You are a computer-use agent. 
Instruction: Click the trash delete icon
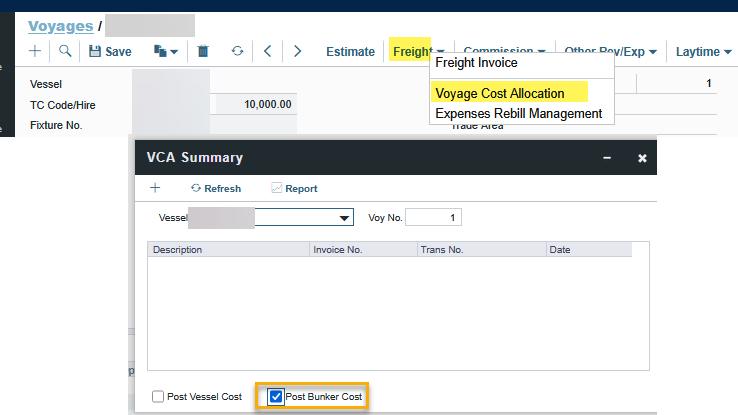pyautogui.click(x=203, y=51)
